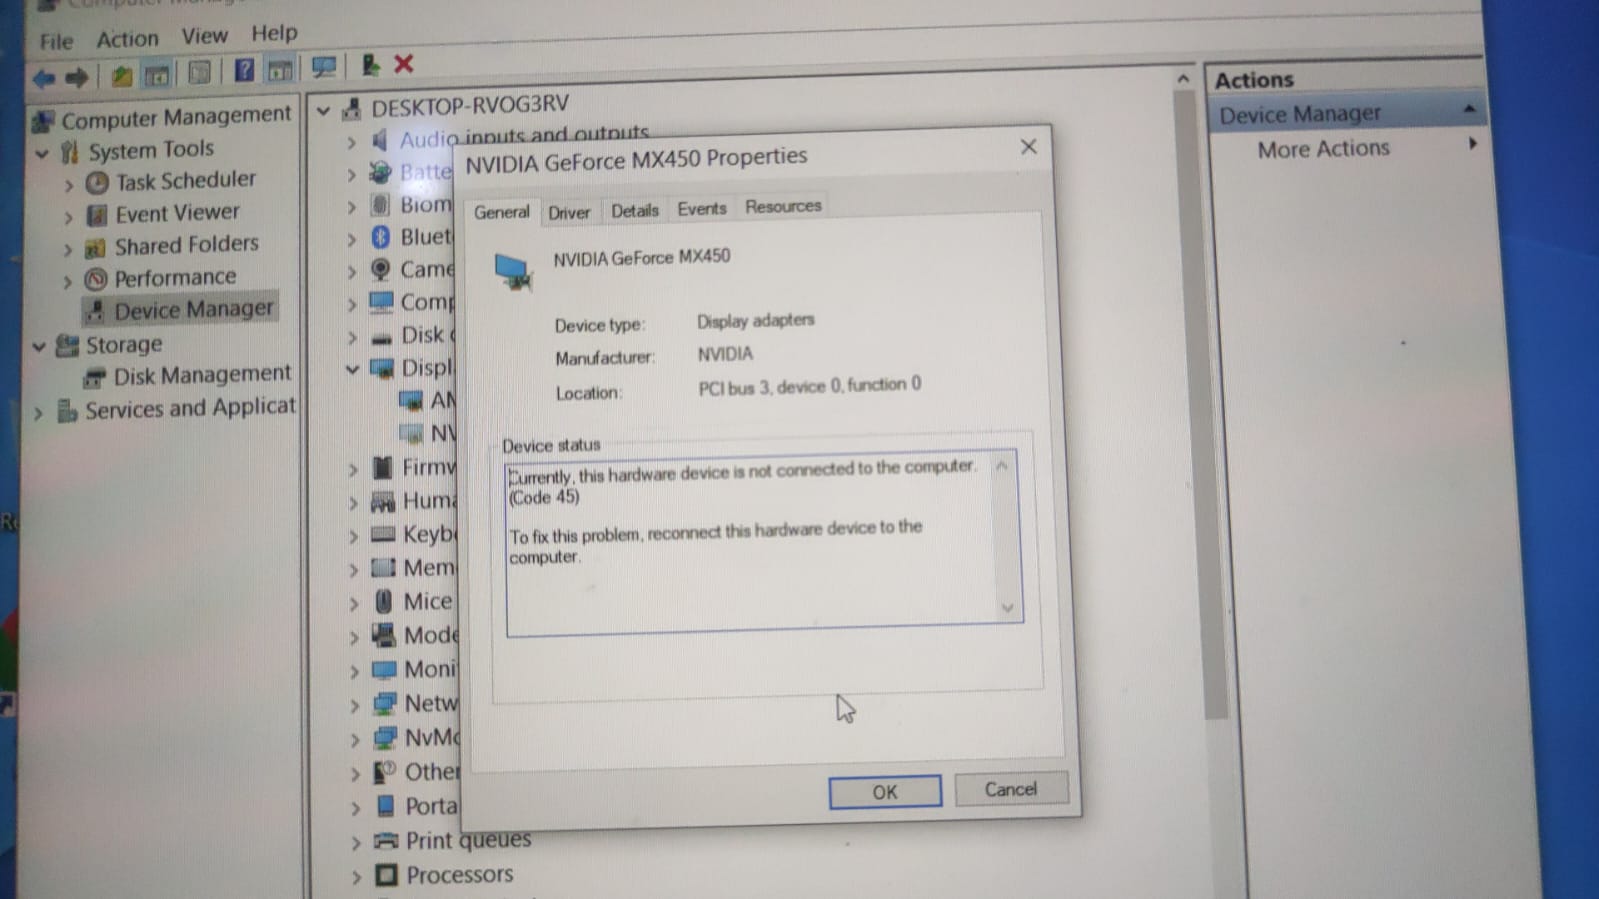Click the red X Uninstall device icon

click(x=404, y=65)
